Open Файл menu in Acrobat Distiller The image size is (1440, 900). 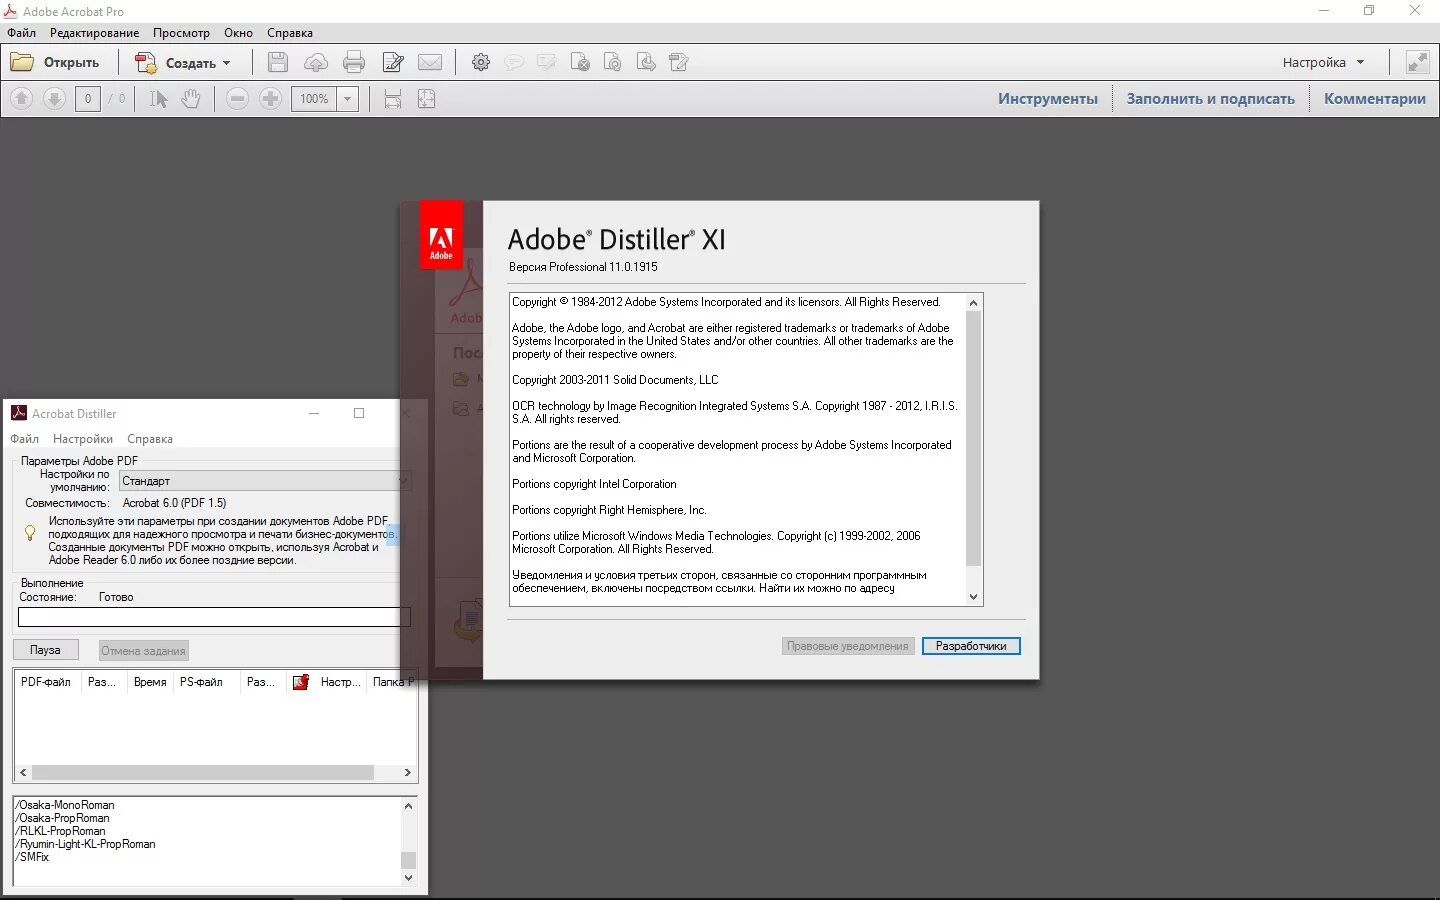(x=24, y=439)
